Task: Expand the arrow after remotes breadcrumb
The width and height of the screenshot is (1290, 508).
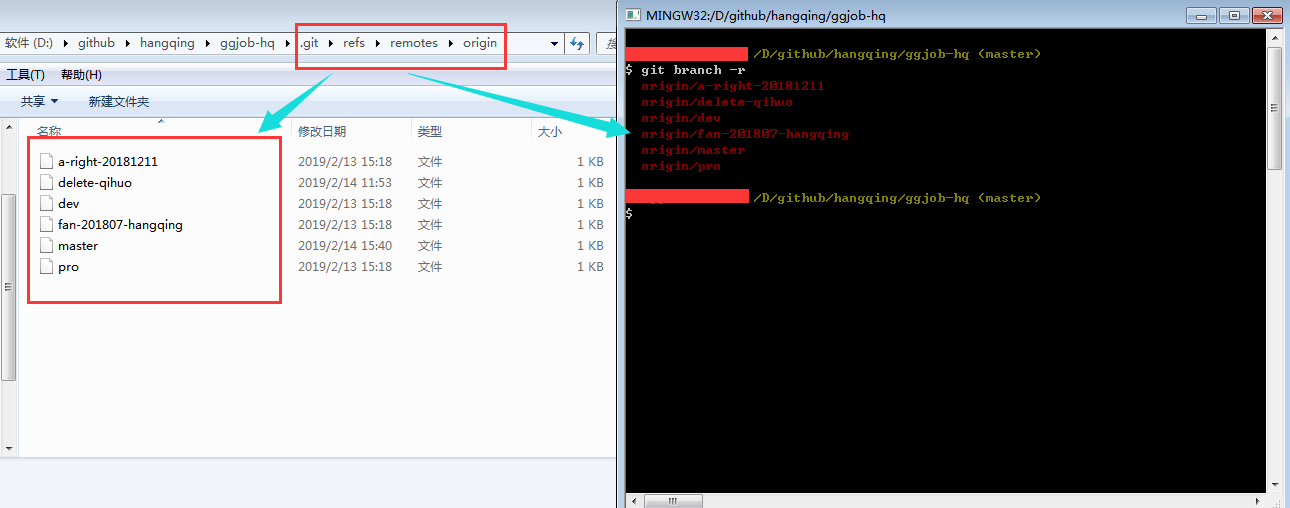Action: click(450, 43)
